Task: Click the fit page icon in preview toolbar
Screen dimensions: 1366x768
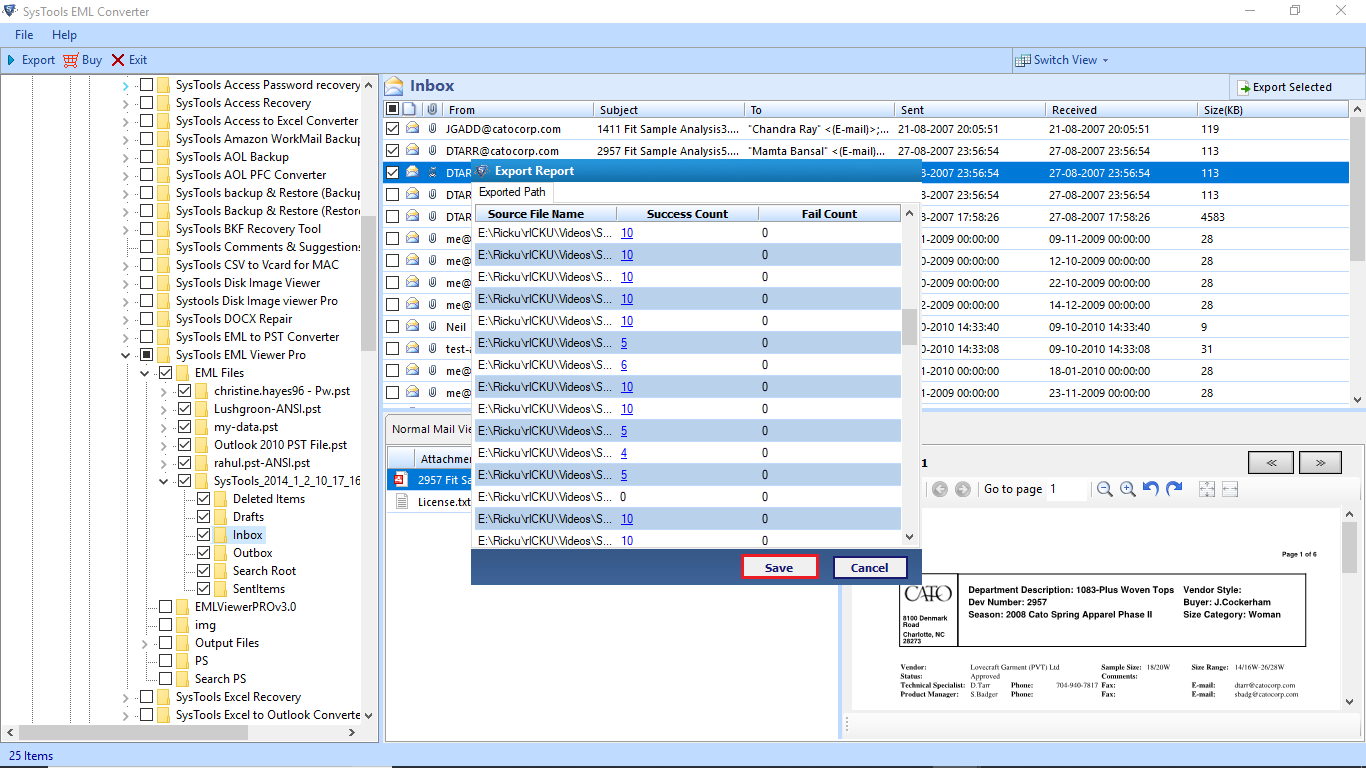Action: tap(1206, 489)
